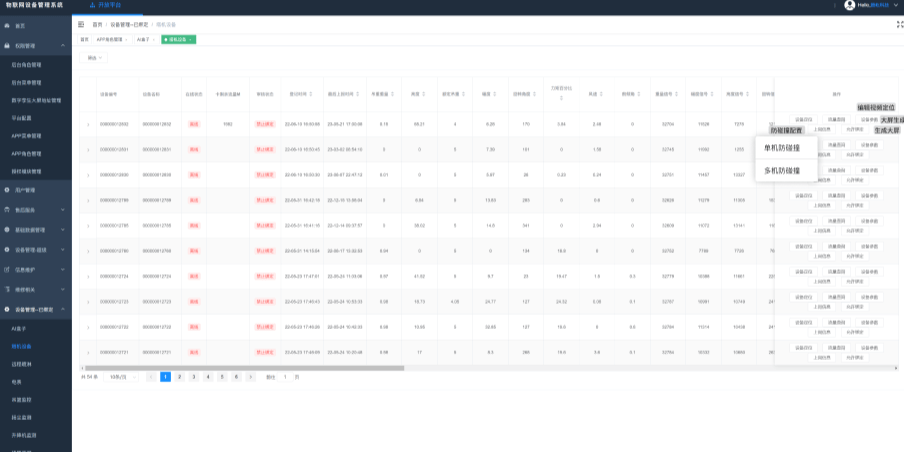Click the user avatar icon

point(850,5)
